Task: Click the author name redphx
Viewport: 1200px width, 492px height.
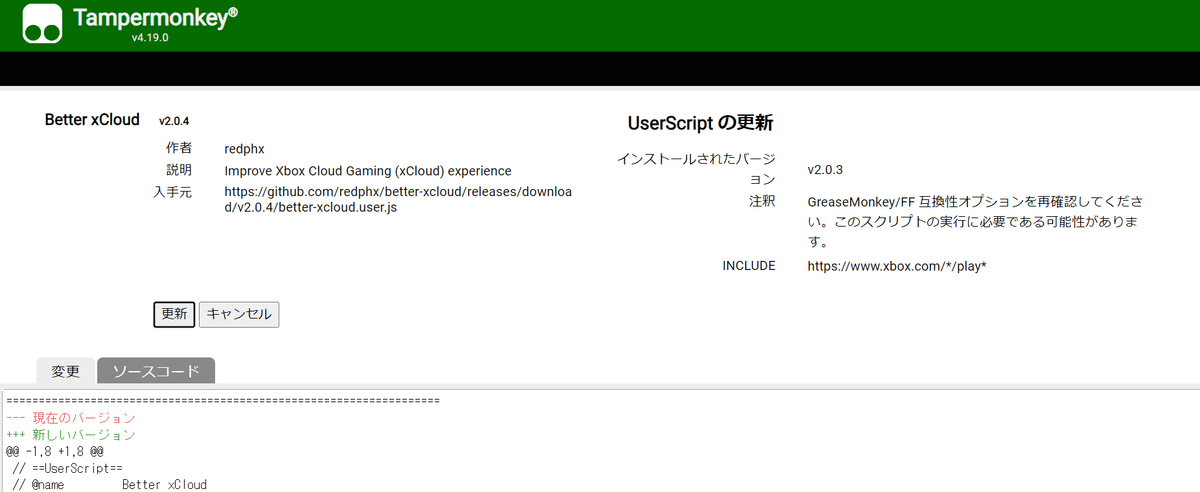Action: [x=244, y=149]
